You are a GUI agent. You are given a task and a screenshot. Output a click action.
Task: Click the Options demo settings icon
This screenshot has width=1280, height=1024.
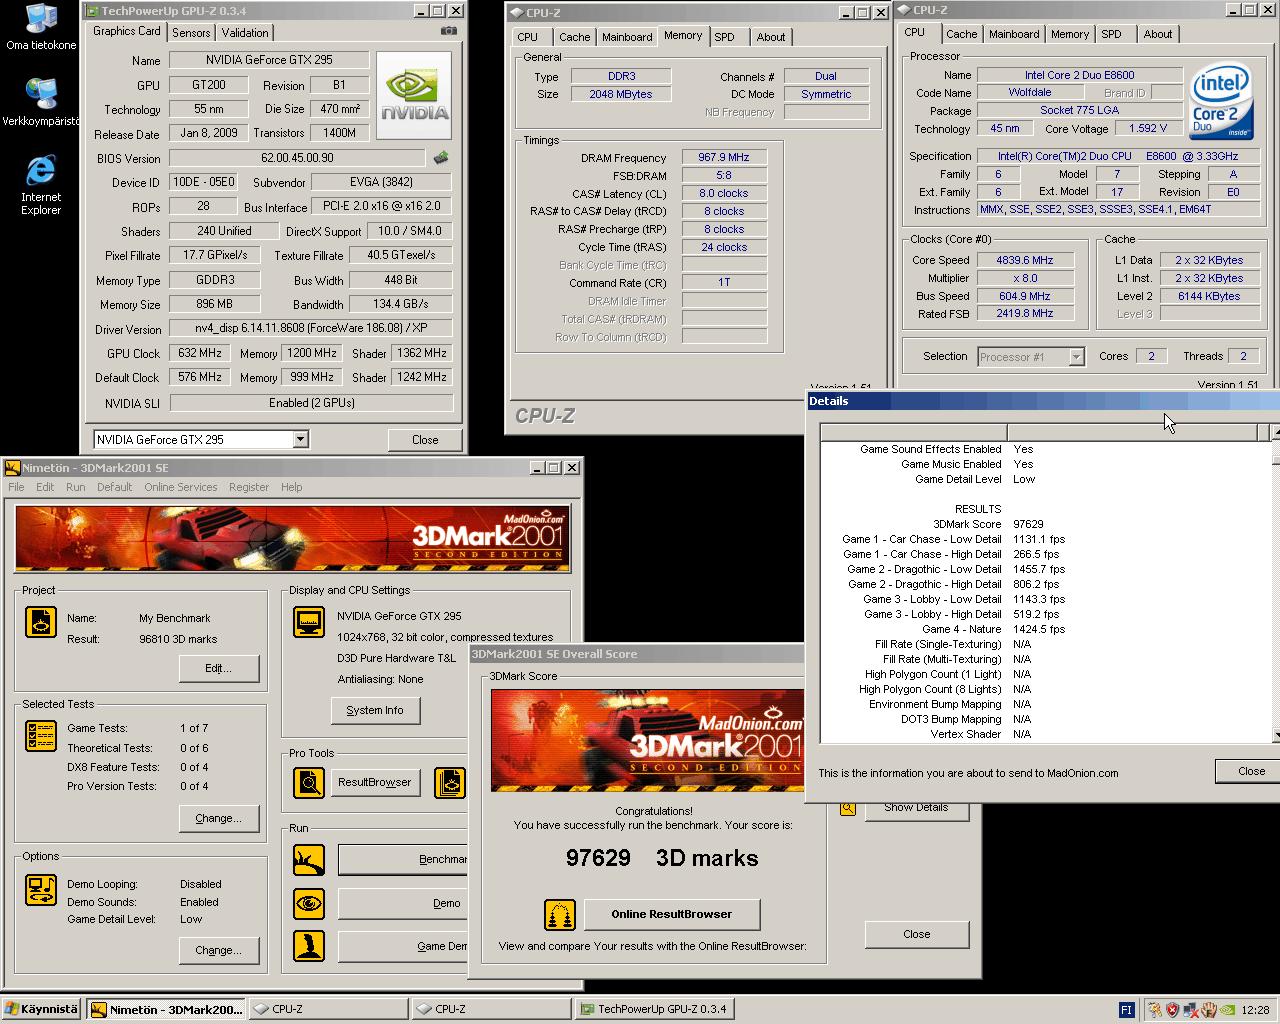coord(41,890)
